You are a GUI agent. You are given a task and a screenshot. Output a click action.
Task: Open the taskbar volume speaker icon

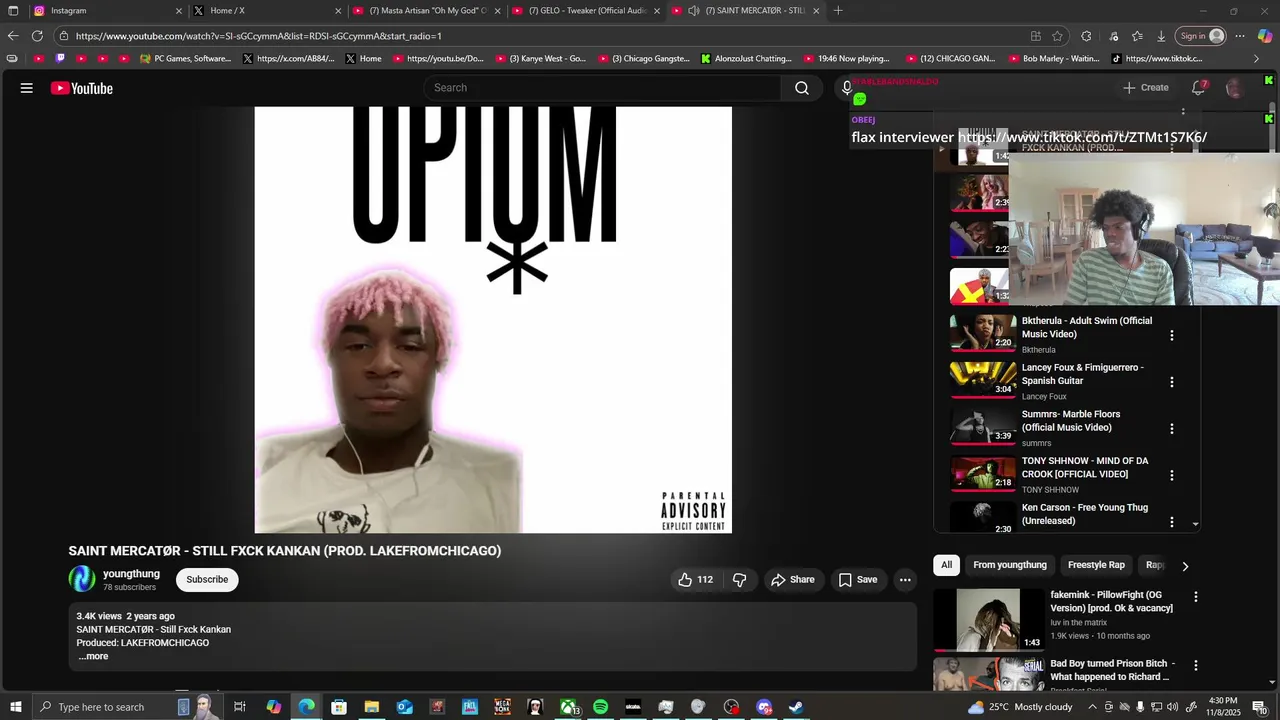tap(1172, 707)
